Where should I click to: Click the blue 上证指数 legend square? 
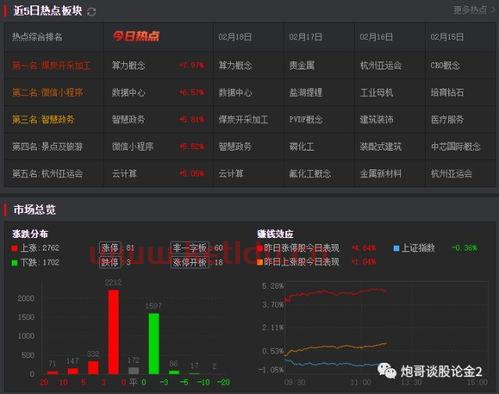(x=396, y=248)
